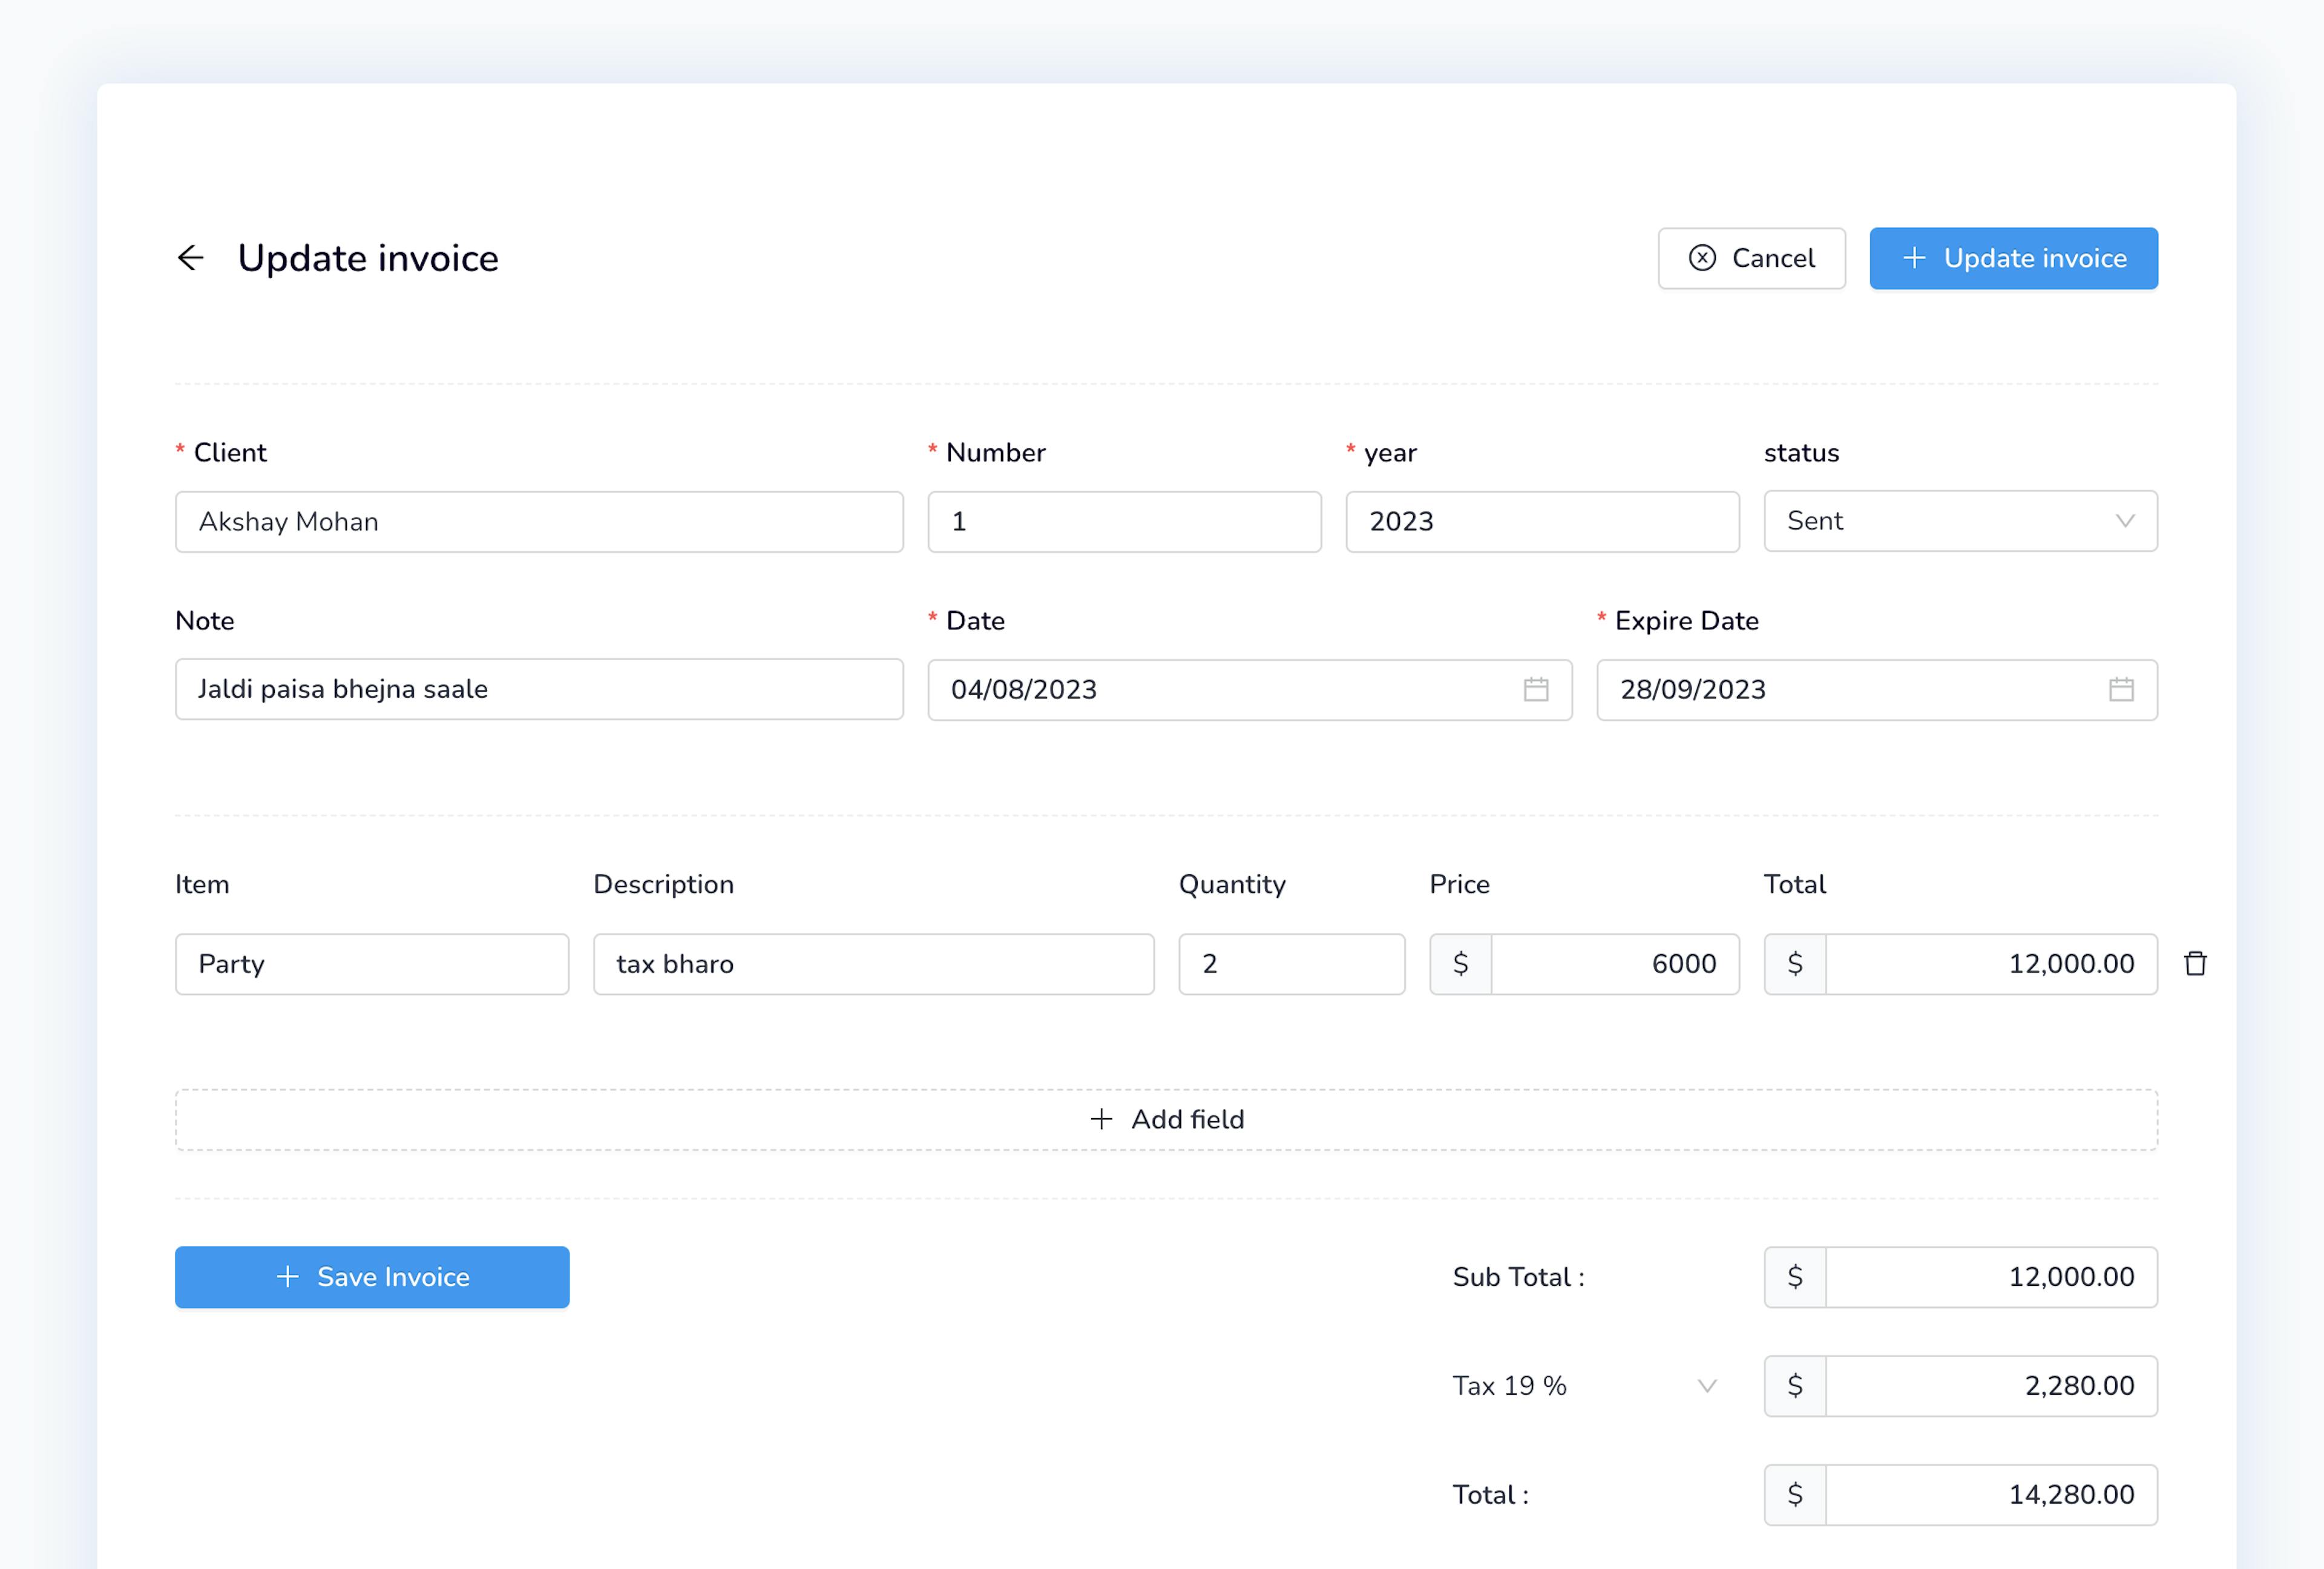Click the year field showing 2023
This screenshot has height=1569, width=2324.
tap(1542, 522)
